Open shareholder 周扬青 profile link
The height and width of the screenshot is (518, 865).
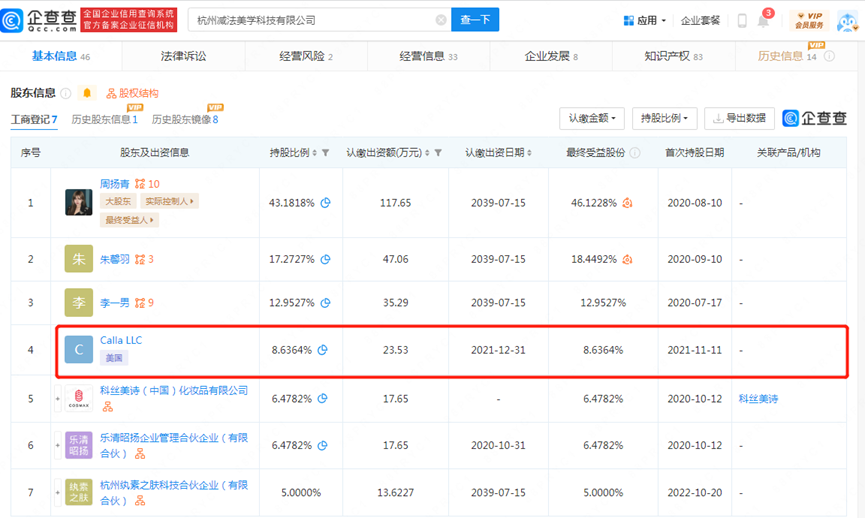(x=115, y=184)
